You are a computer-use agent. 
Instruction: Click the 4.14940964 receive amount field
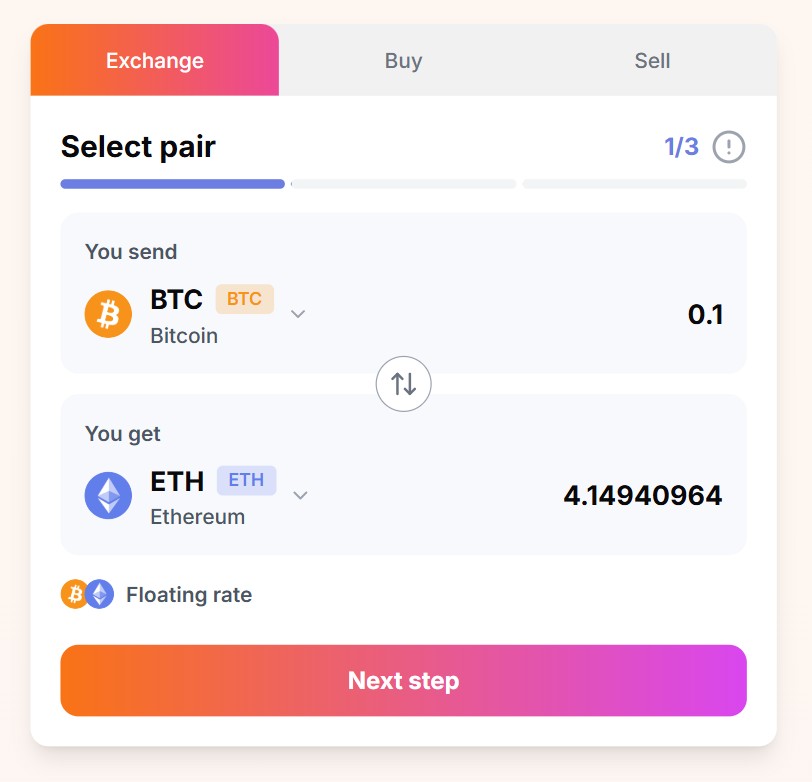point(643,496)
